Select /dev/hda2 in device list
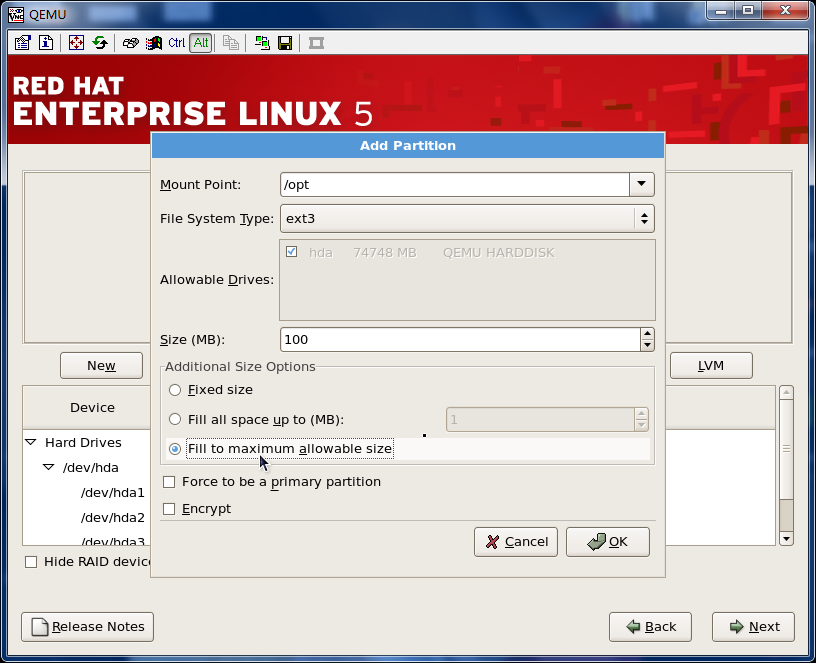This screenshot has width=816, height=663. [x=112, y=517]
